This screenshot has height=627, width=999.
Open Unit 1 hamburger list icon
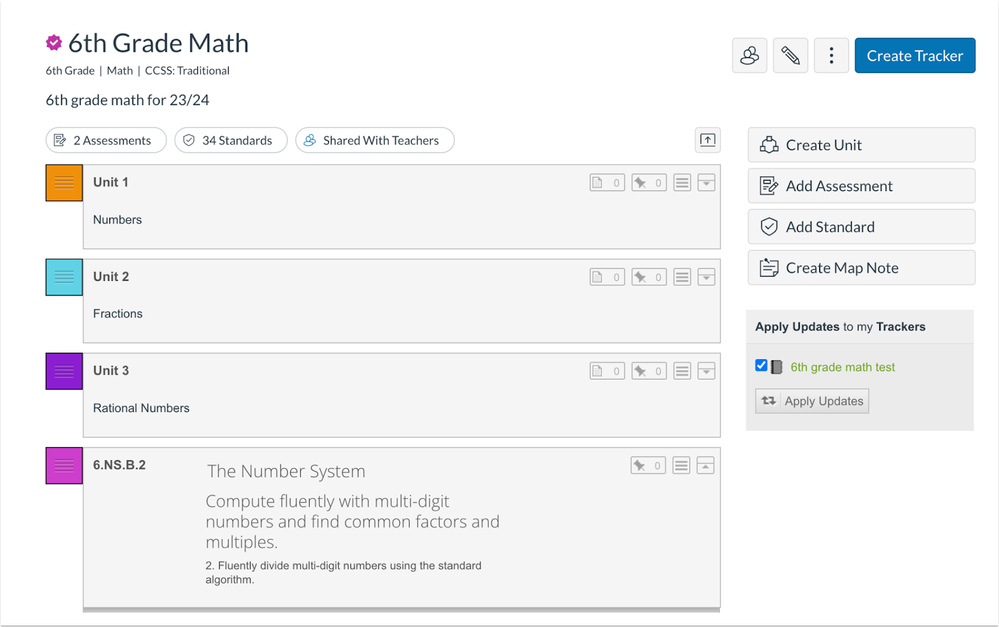coord(682,183)
